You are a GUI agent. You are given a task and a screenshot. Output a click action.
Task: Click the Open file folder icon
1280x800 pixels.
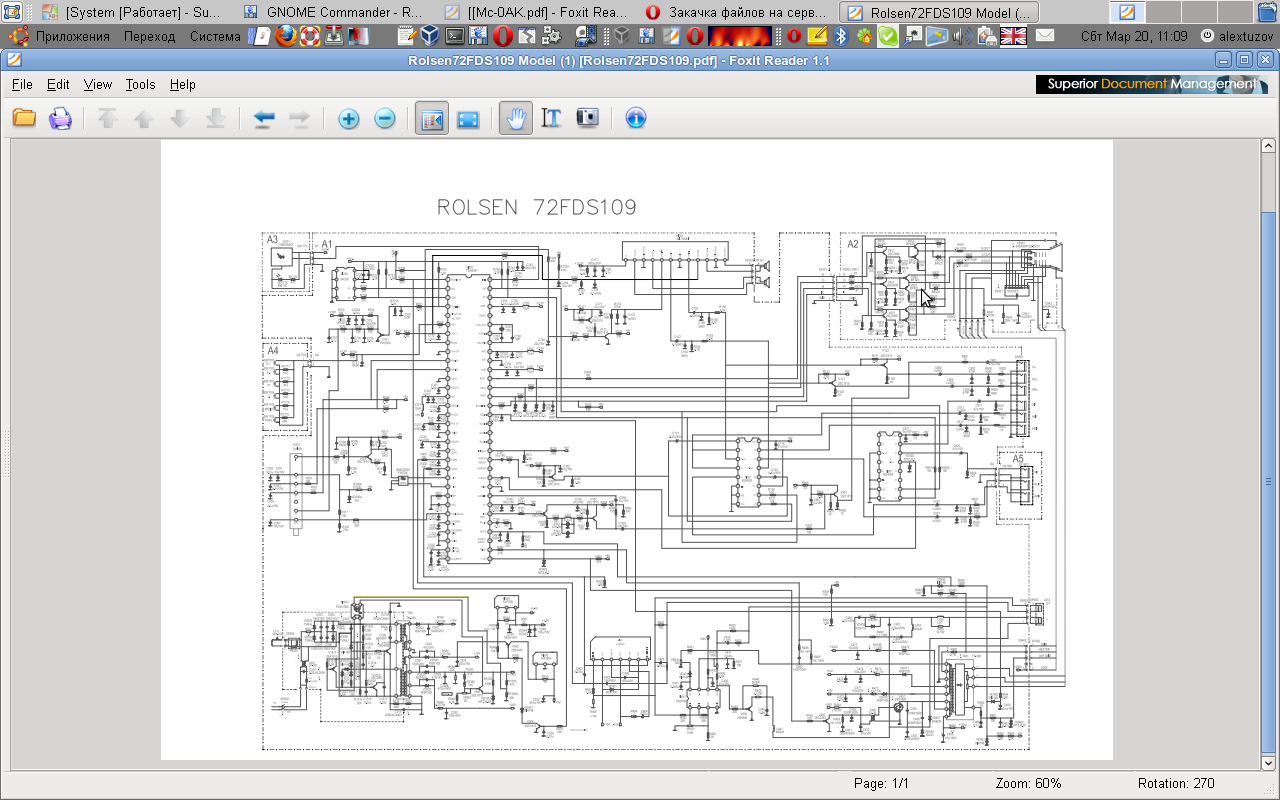(24, 118)
